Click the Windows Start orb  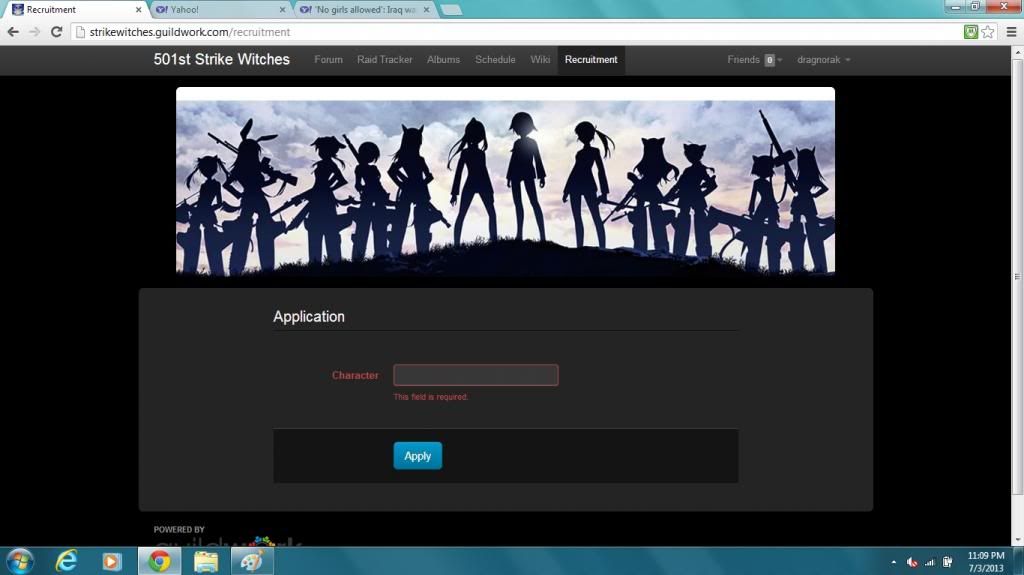point(20,561)
